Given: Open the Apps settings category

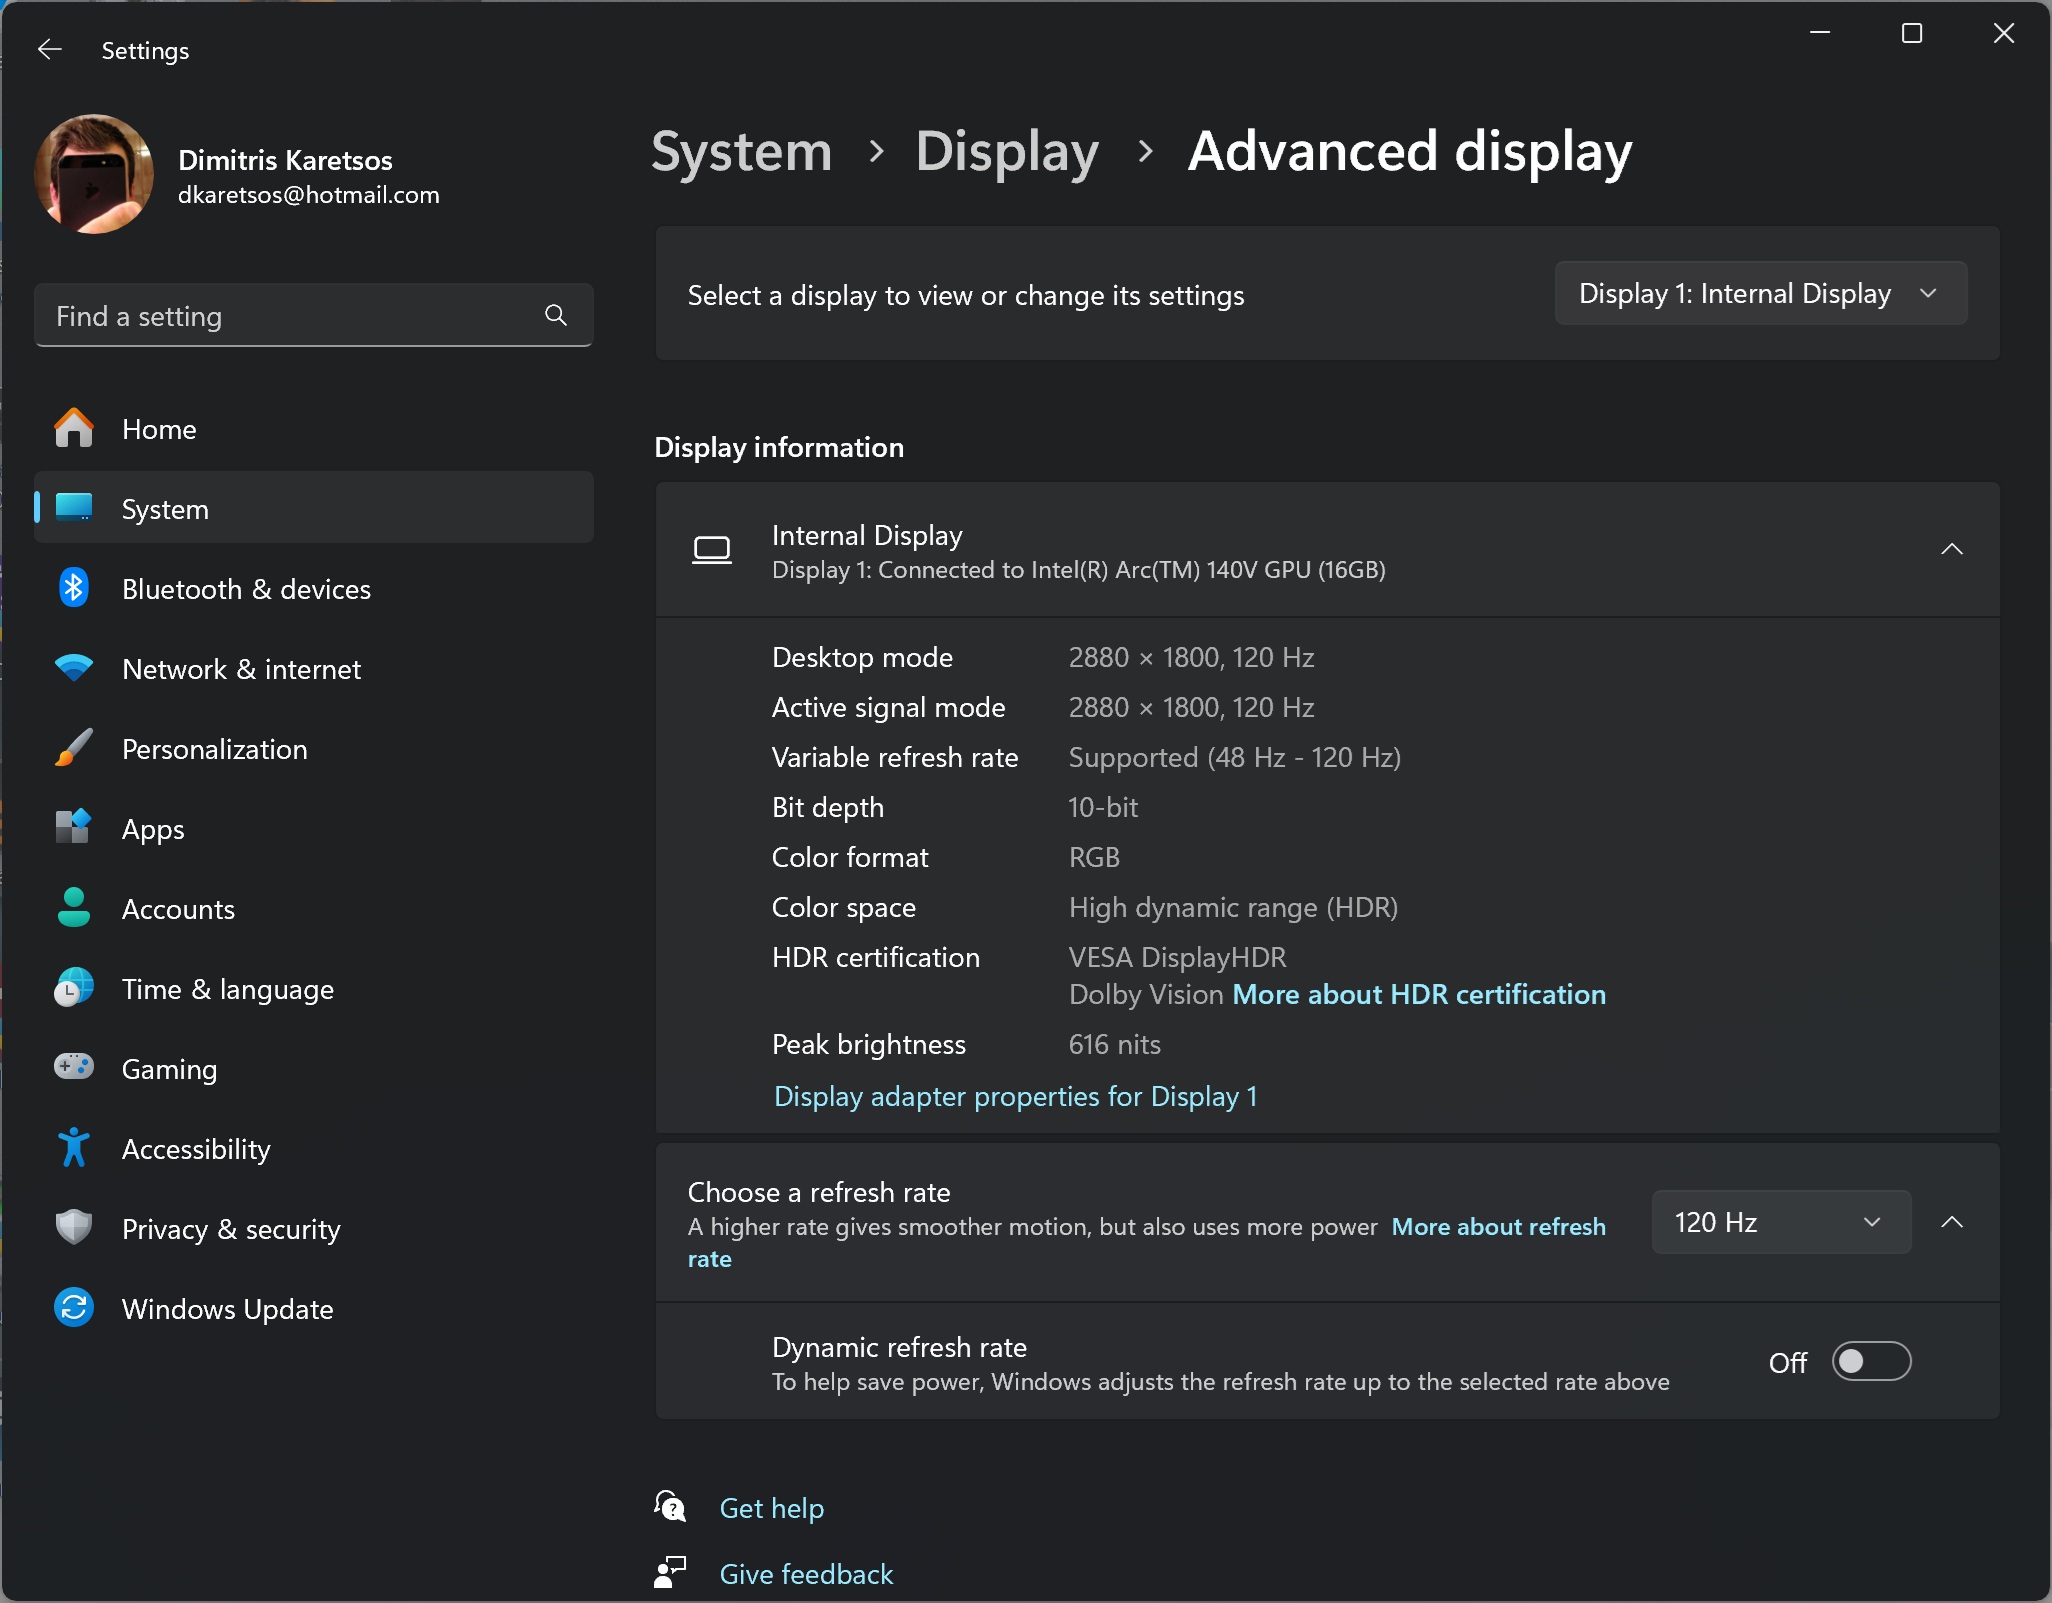Looking at the screenshot, I should 153,829.
